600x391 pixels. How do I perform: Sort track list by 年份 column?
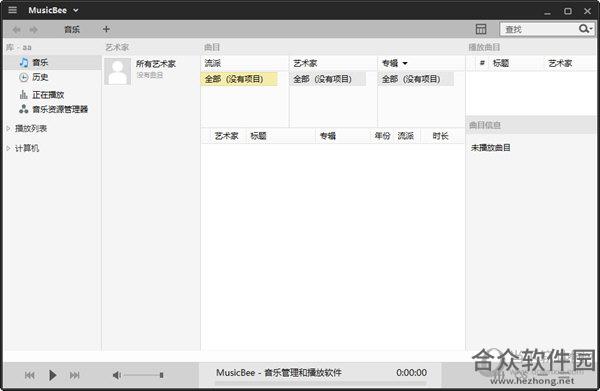tap(382, 136)
